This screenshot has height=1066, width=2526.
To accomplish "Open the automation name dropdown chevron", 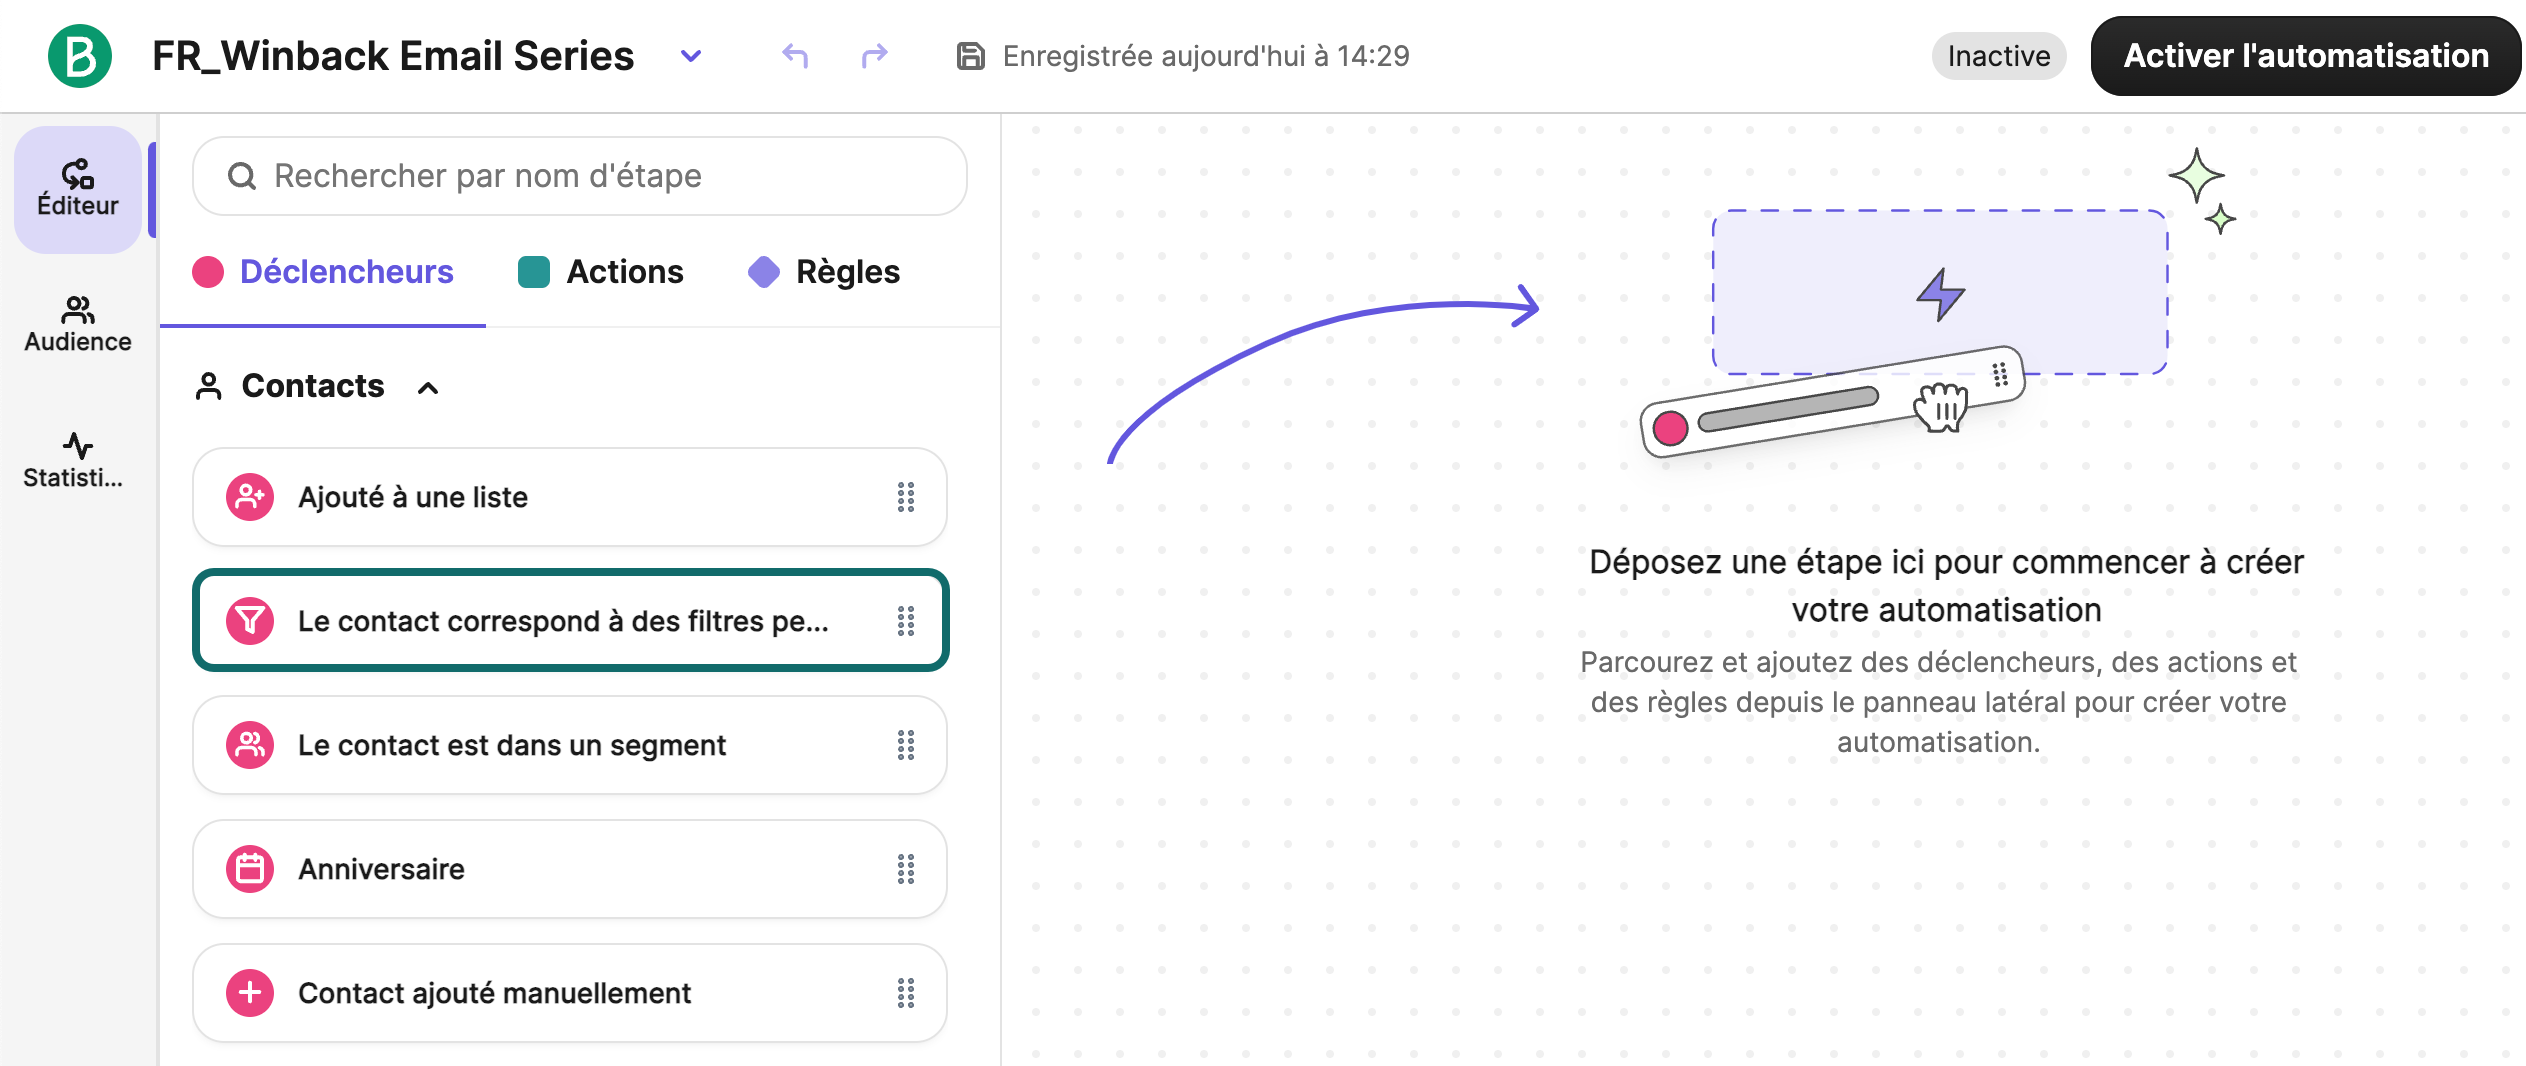I will point(690,56).
